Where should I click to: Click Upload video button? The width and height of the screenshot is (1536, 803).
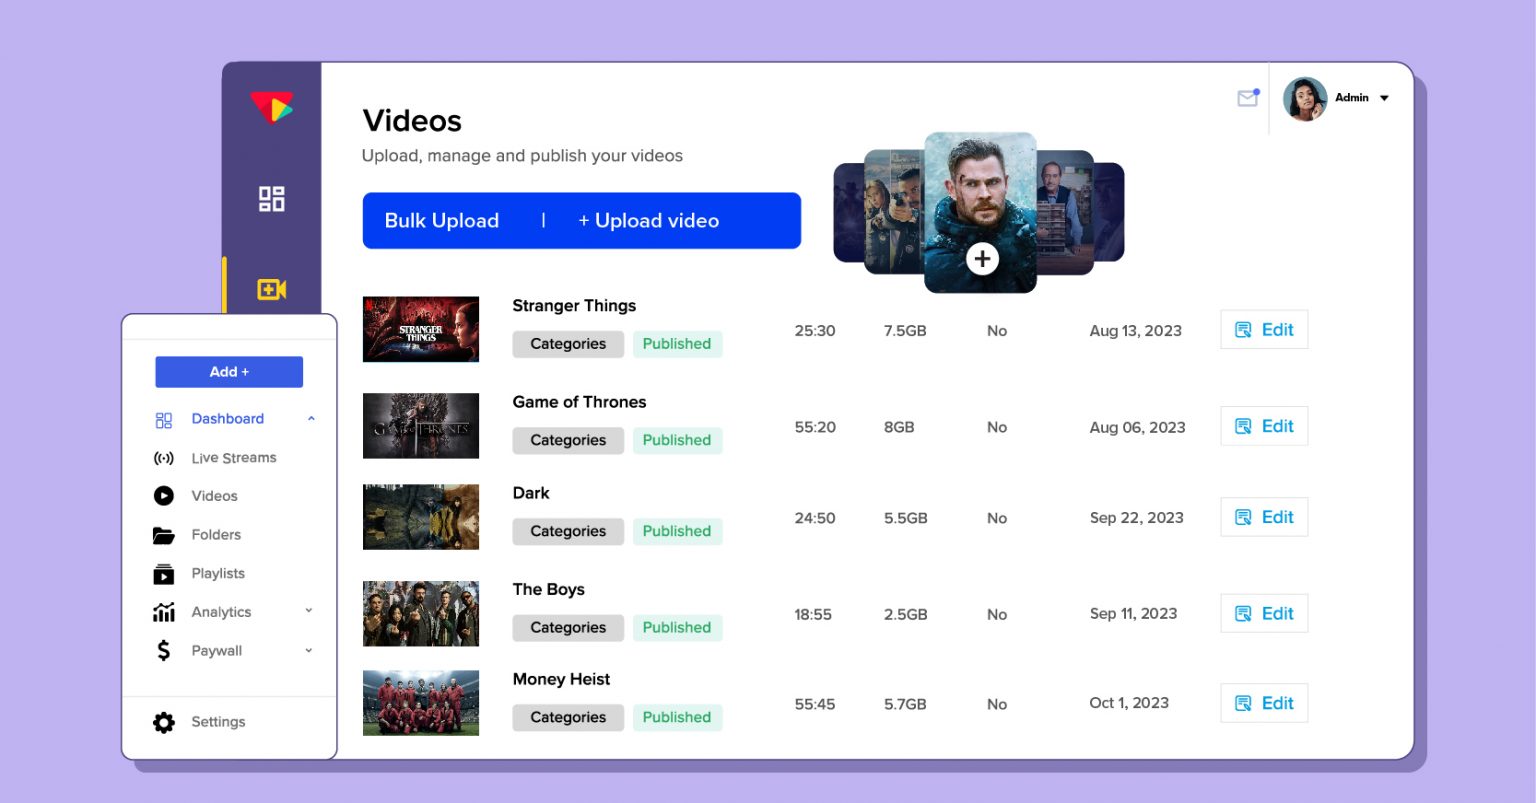pos(648,221)
